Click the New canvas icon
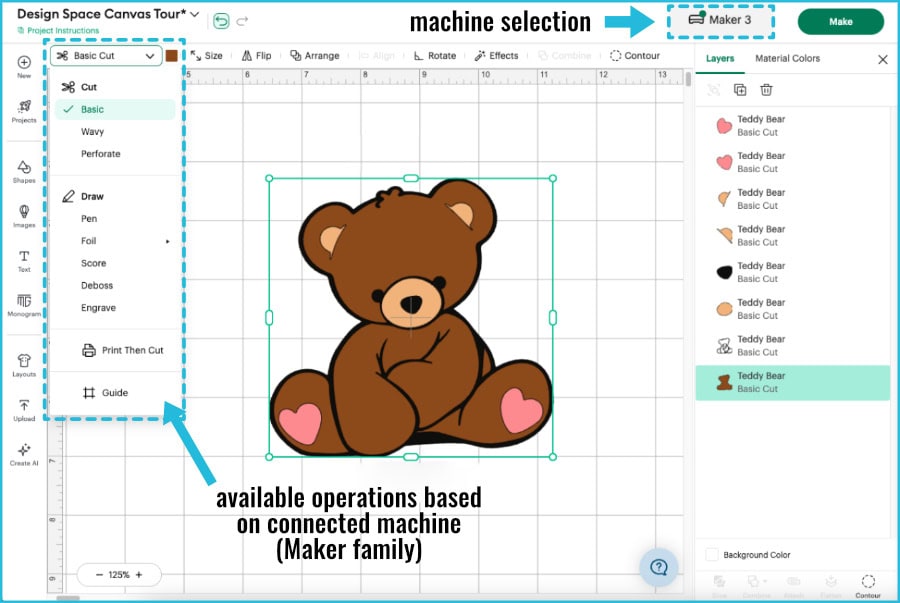The height and width of the screenshot is (603, 900). (24, 66)
